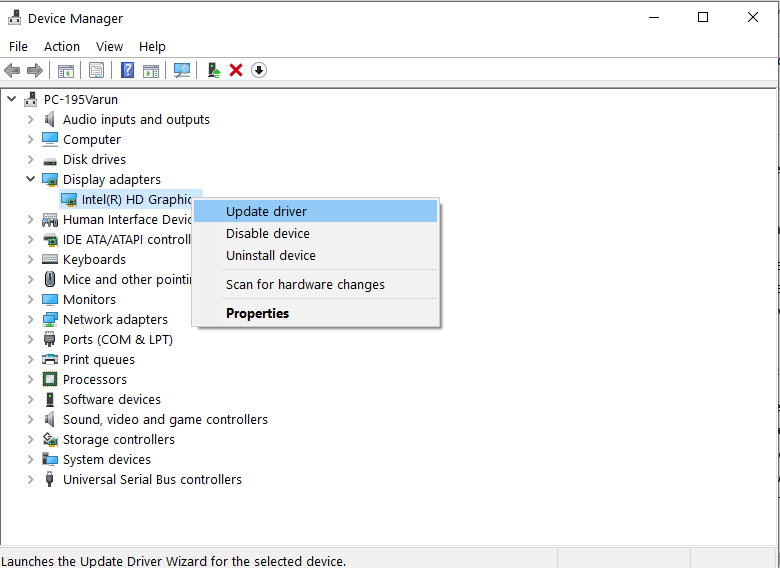Expand the Monitors chevron

[30, 299]
